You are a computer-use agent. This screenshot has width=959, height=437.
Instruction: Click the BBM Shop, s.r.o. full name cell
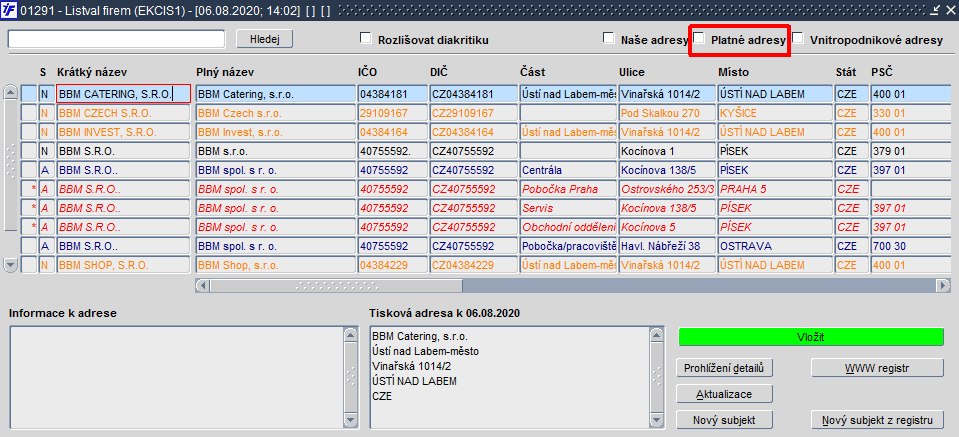tap(276, 265)
